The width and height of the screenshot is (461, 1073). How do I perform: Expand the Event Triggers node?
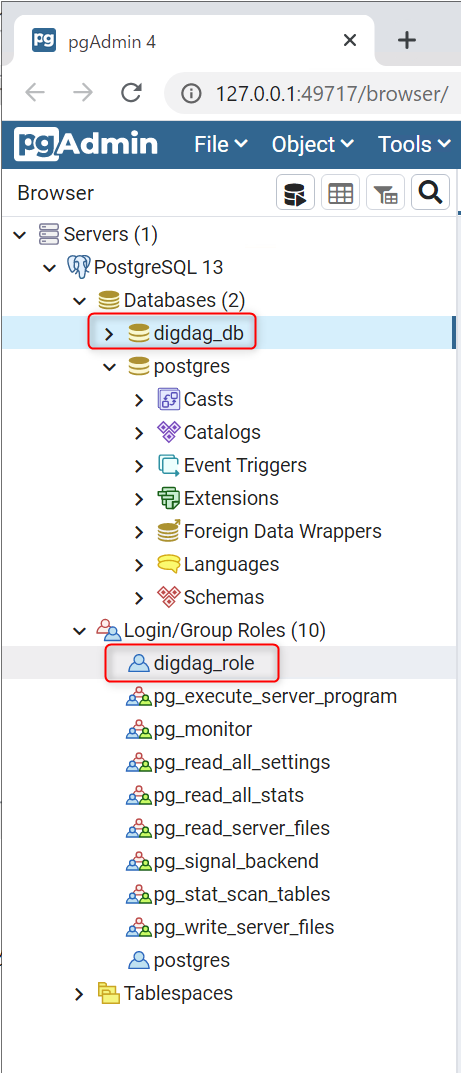(140, 466)
